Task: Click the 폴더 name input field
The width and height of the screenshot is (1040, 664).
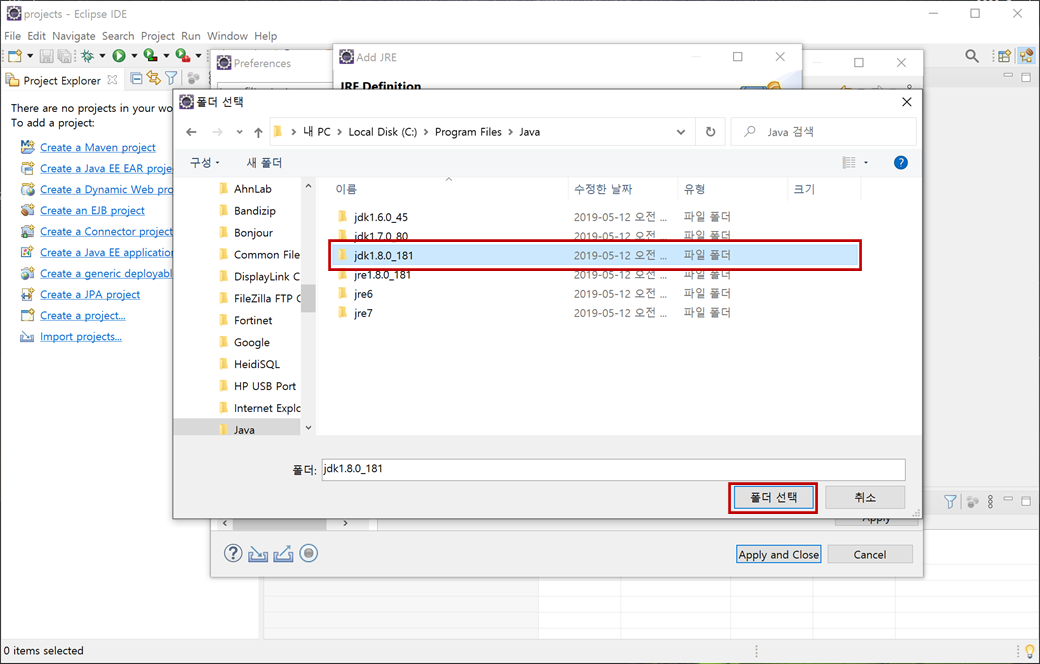Action: (x=614, y=469)
